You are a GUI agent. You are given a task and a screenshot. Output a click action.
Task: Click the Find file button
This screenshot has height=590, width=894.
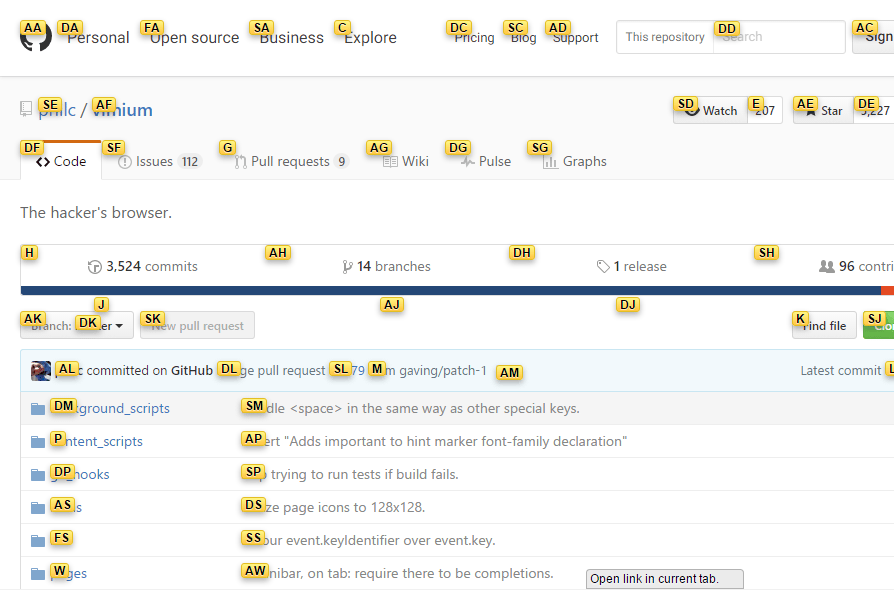(824, 325)
